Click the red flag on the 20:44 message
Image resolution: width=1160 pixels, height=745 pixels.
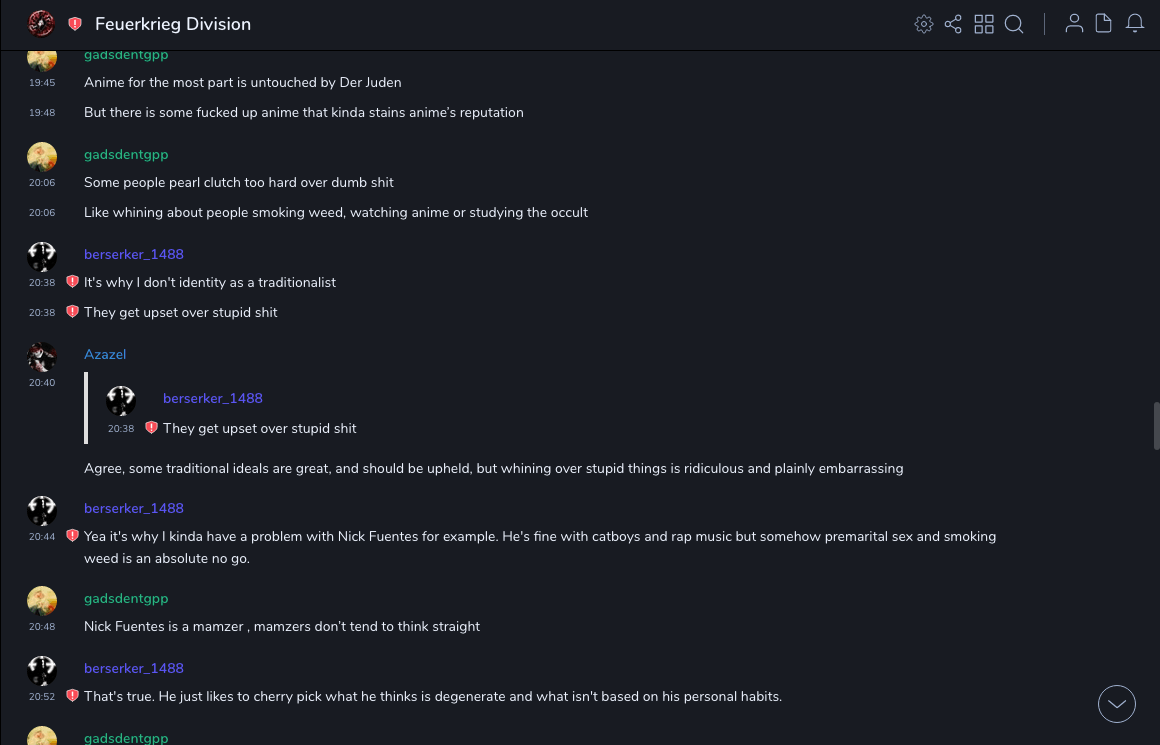[x=72, y=536]
